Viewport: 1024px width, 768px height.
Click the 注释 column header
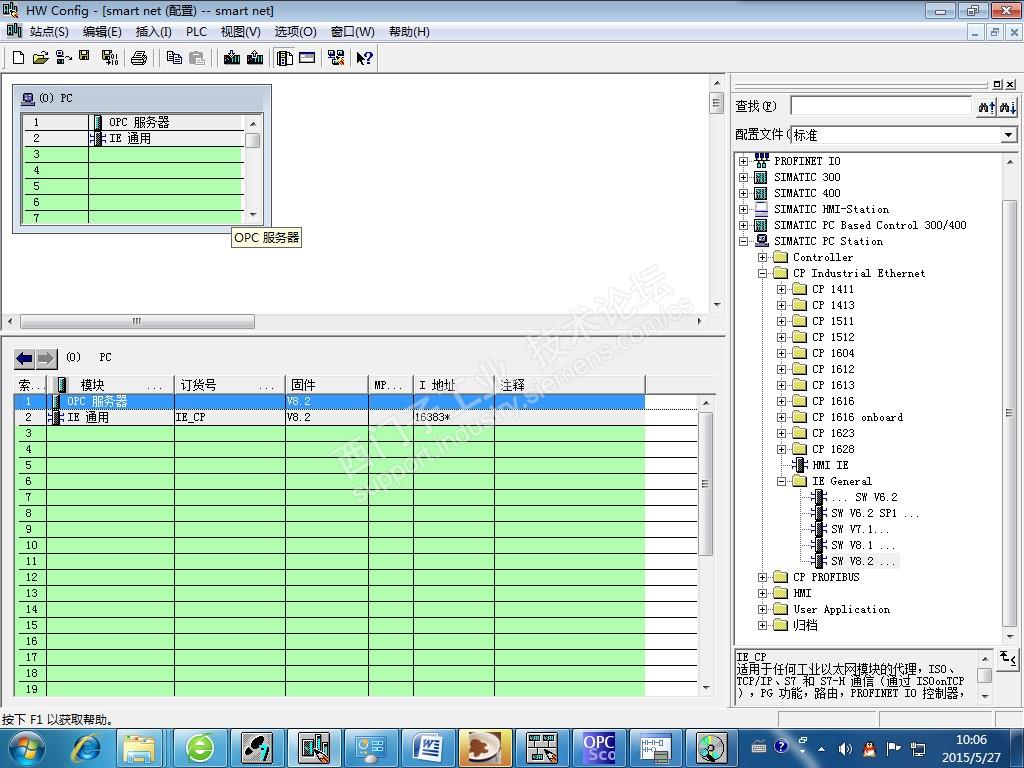point(569,385)
